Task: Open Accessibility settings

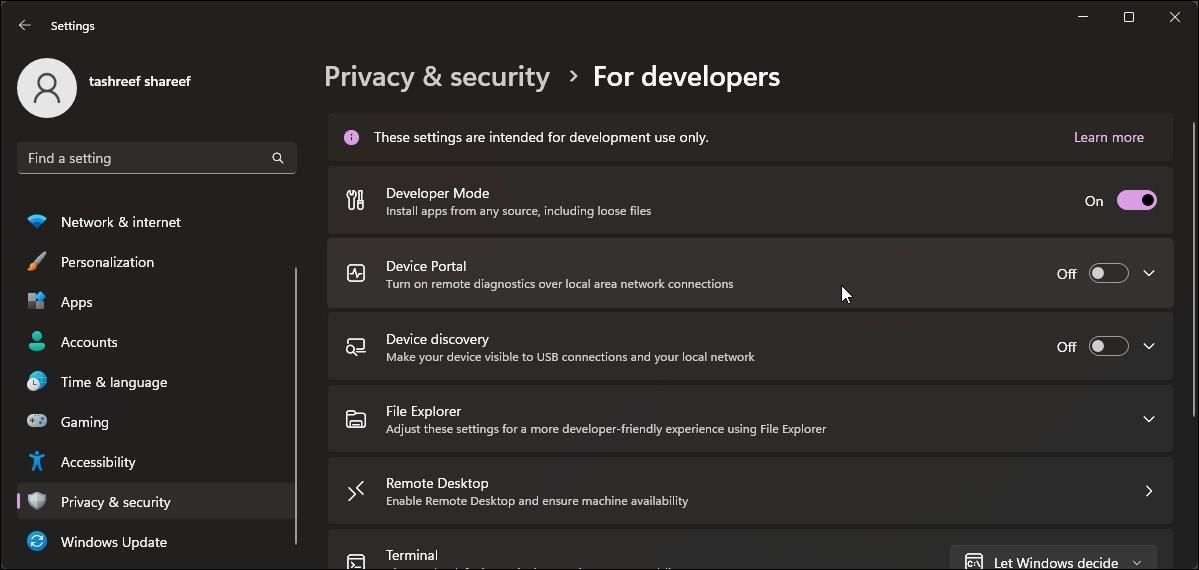Action: point(156,462)
